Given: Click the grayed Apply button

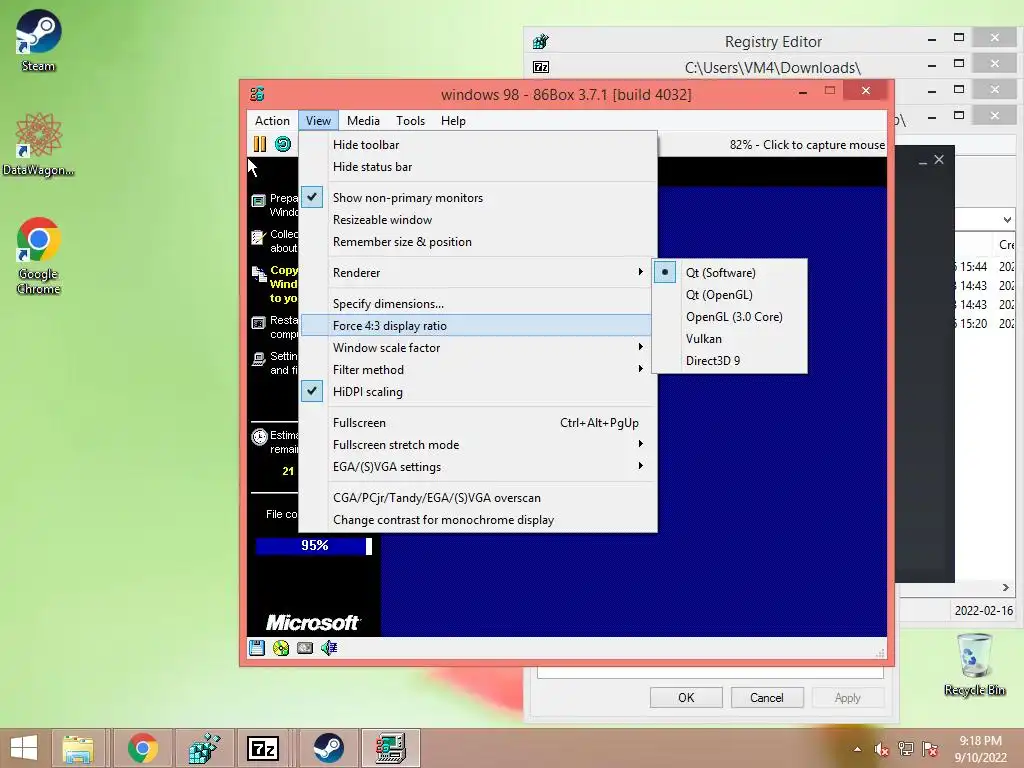Looking at the screenshot, I should [848, 697].
